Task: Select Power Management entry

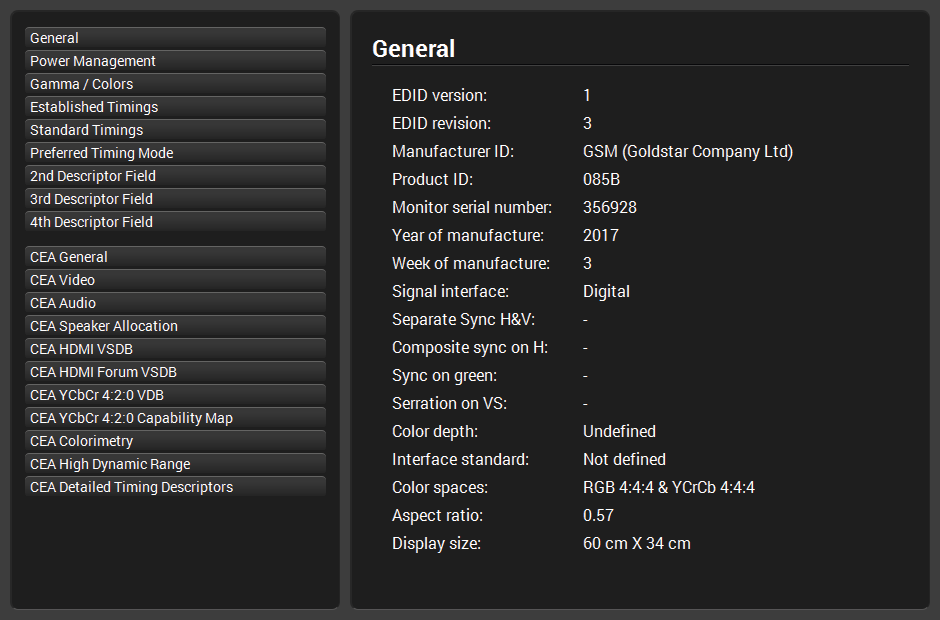Action: [175, 61]
